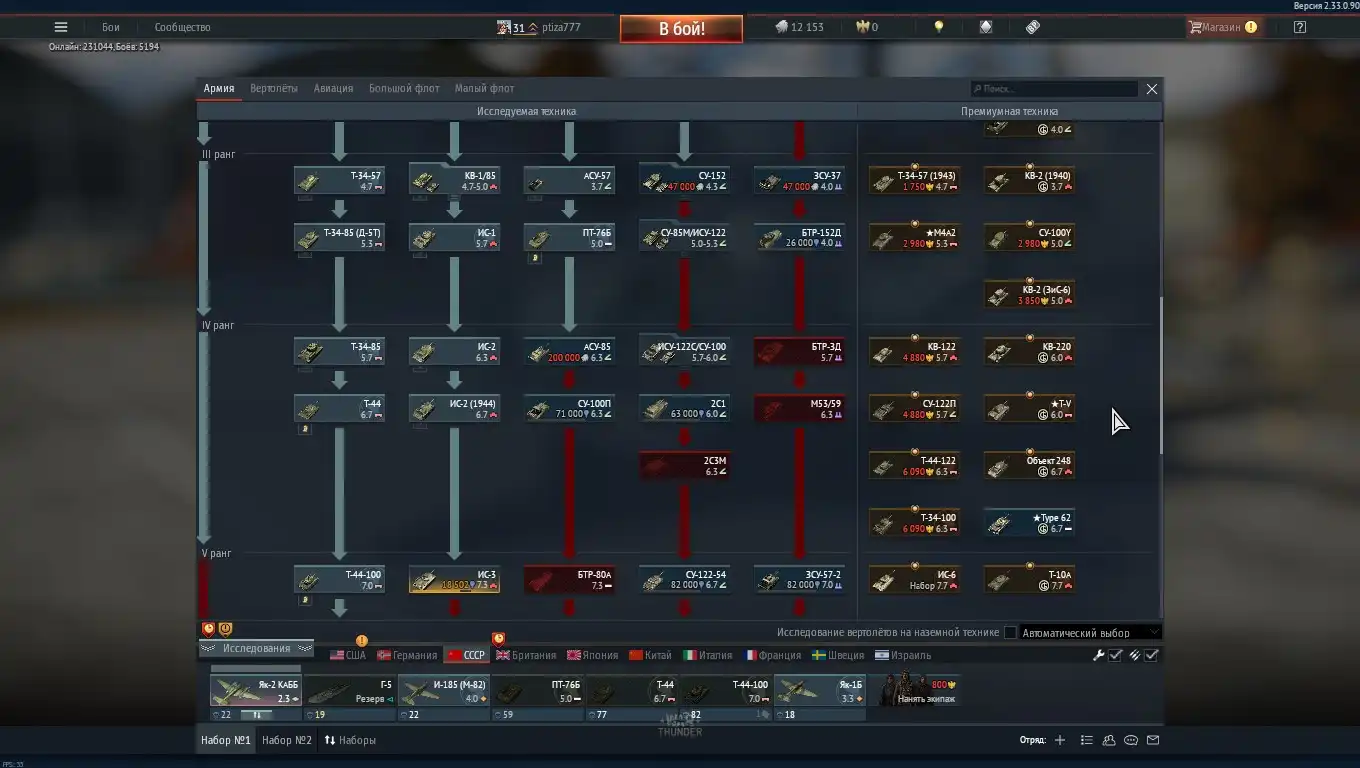Switch to the Вертолёты tab
The width and height of the screenshot is (1360, 768).
coord(274,88)
